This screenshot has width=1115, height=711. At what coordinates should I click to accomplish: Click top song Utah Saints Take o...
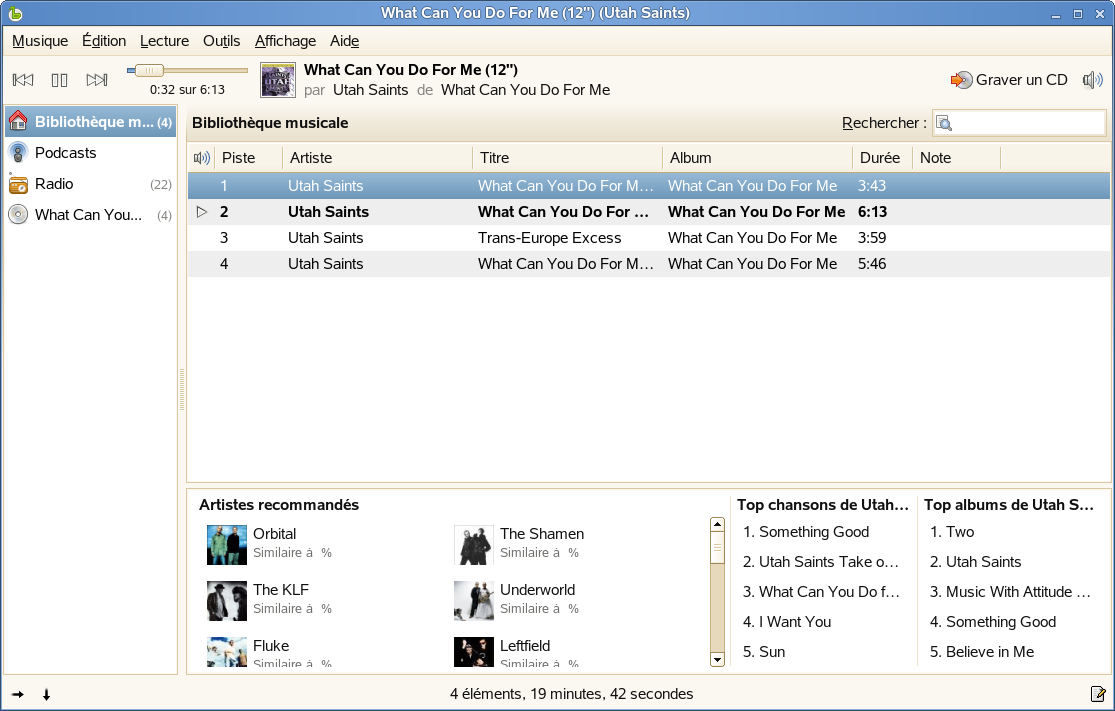pyautogui.click(x=821, y=562)
